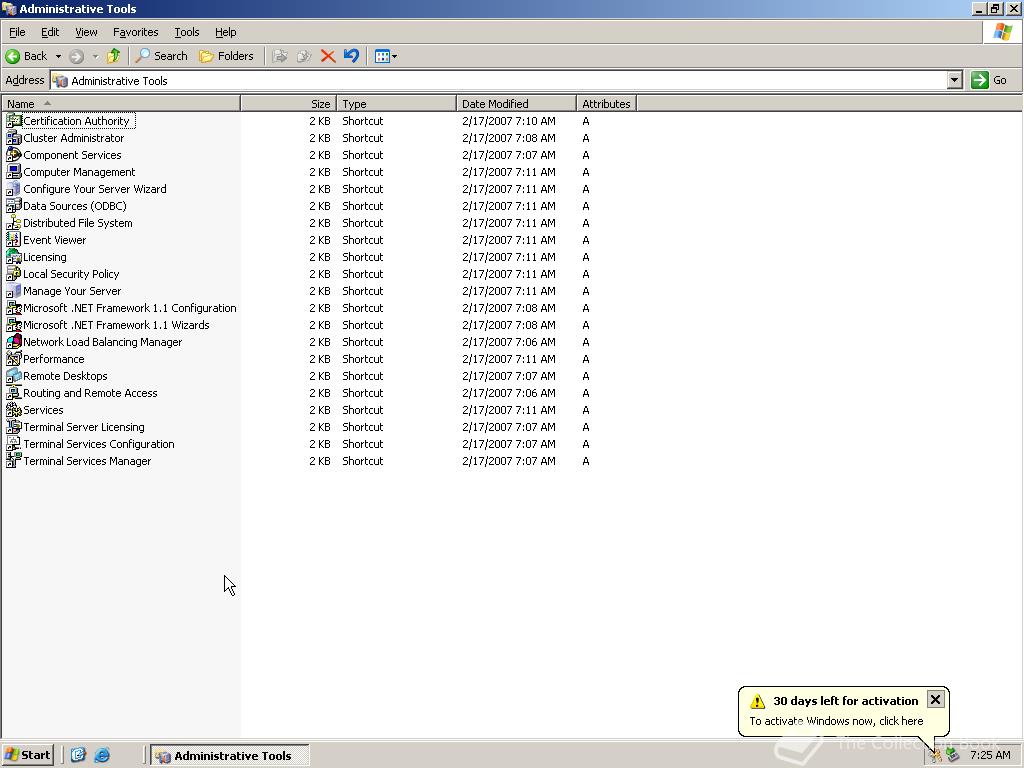Click the Move To toolbar icon
The width and height of the screenshot is (1024, 768).
click(x=280, y=56)
